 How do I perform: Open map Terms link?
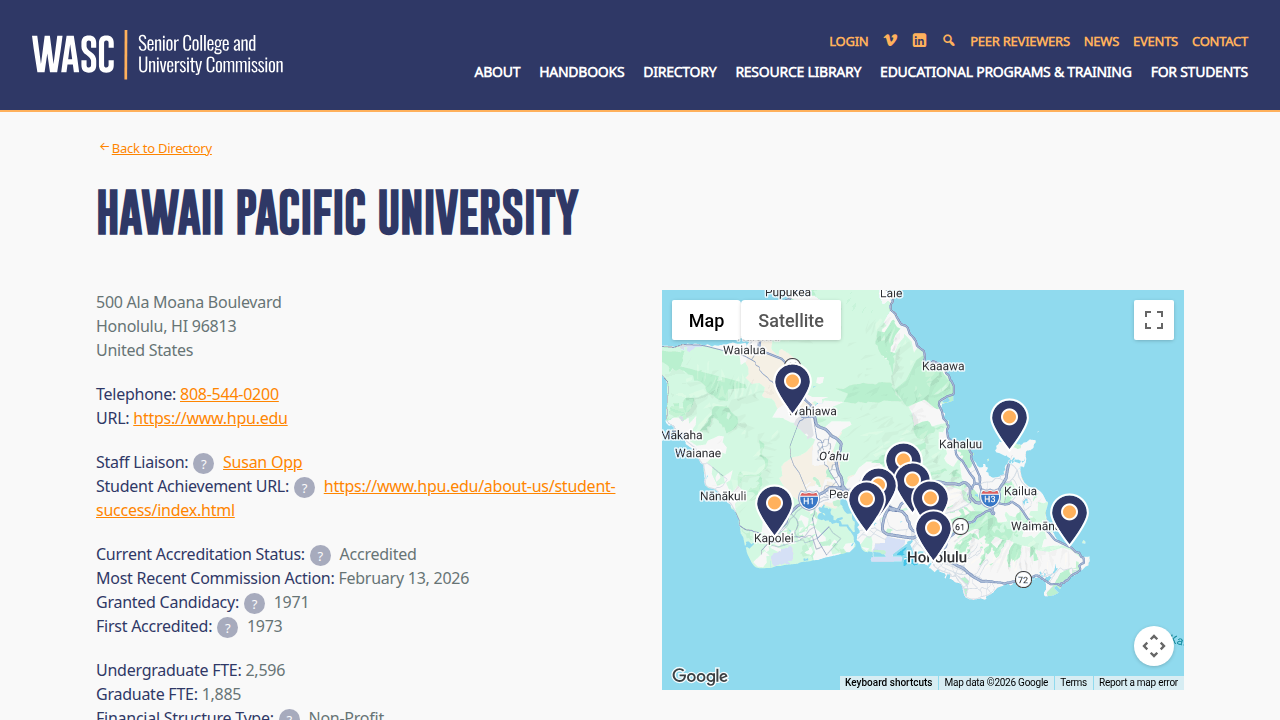point(1073,682)
